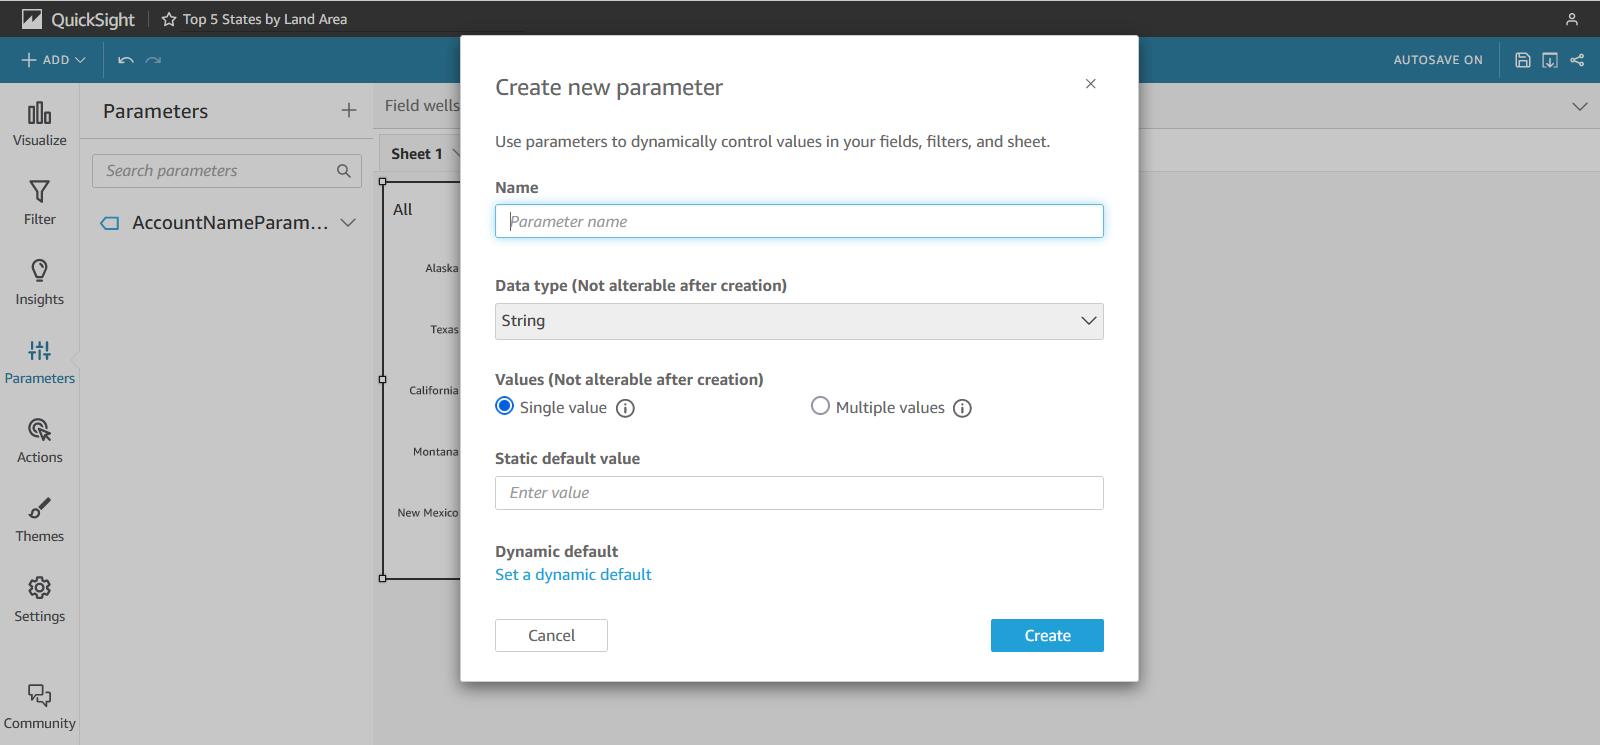Image resolution: width=1600 pixels, height=745 pixels.
Task: Open the ADD dropdown menu
Action: pos(54,60)
